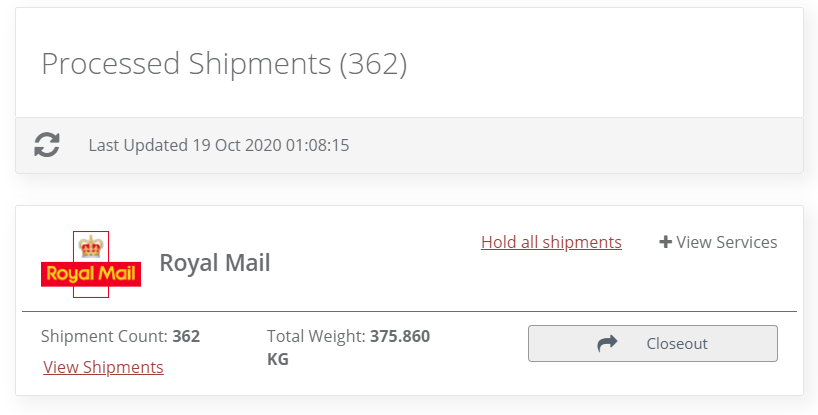Click the time 01:08:15 in the status bar

tap(318, 145)
